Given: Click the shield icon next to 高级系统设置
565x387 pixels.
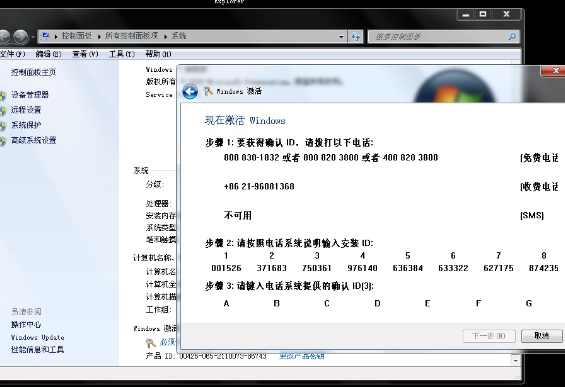Looking at the screenshot, I should (x=3, y=141).
